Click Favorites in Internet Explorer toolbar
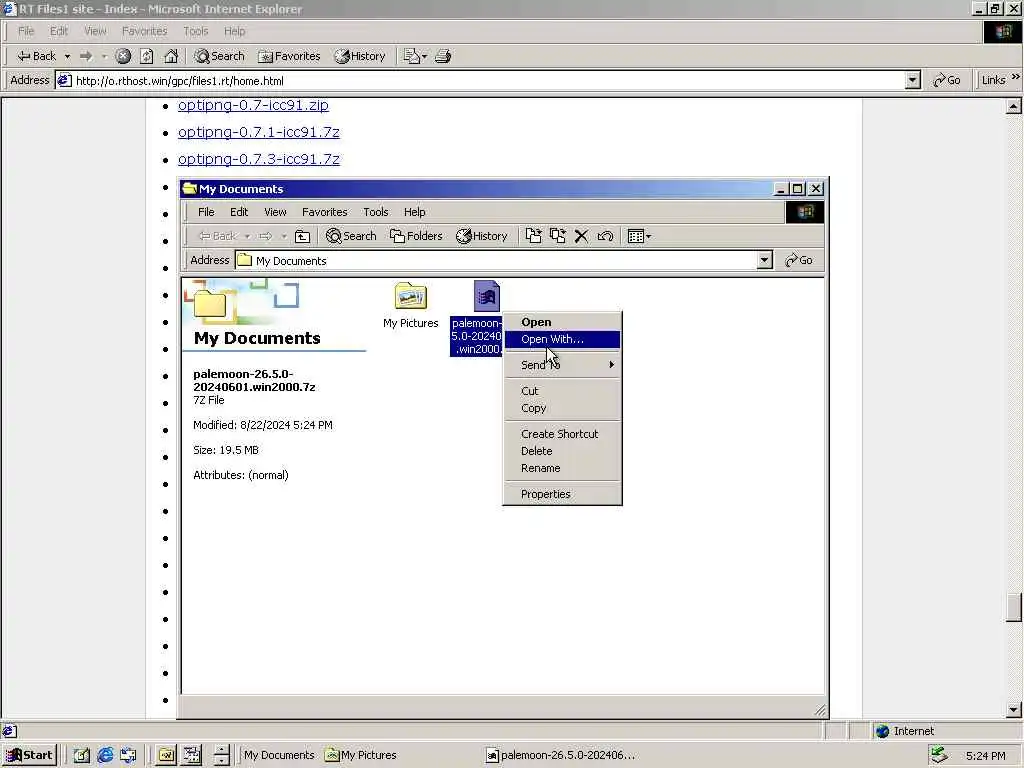 pyautogui.click(x=289, y=56)
